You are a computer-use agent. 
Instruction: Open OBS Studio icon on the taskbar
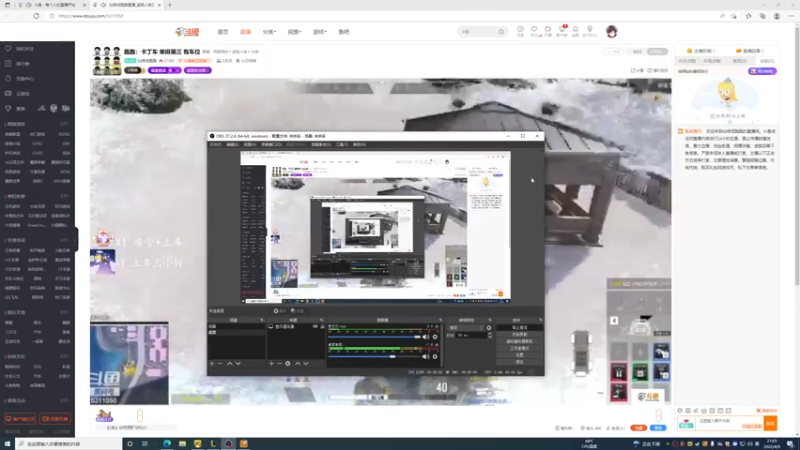point(229,444)
